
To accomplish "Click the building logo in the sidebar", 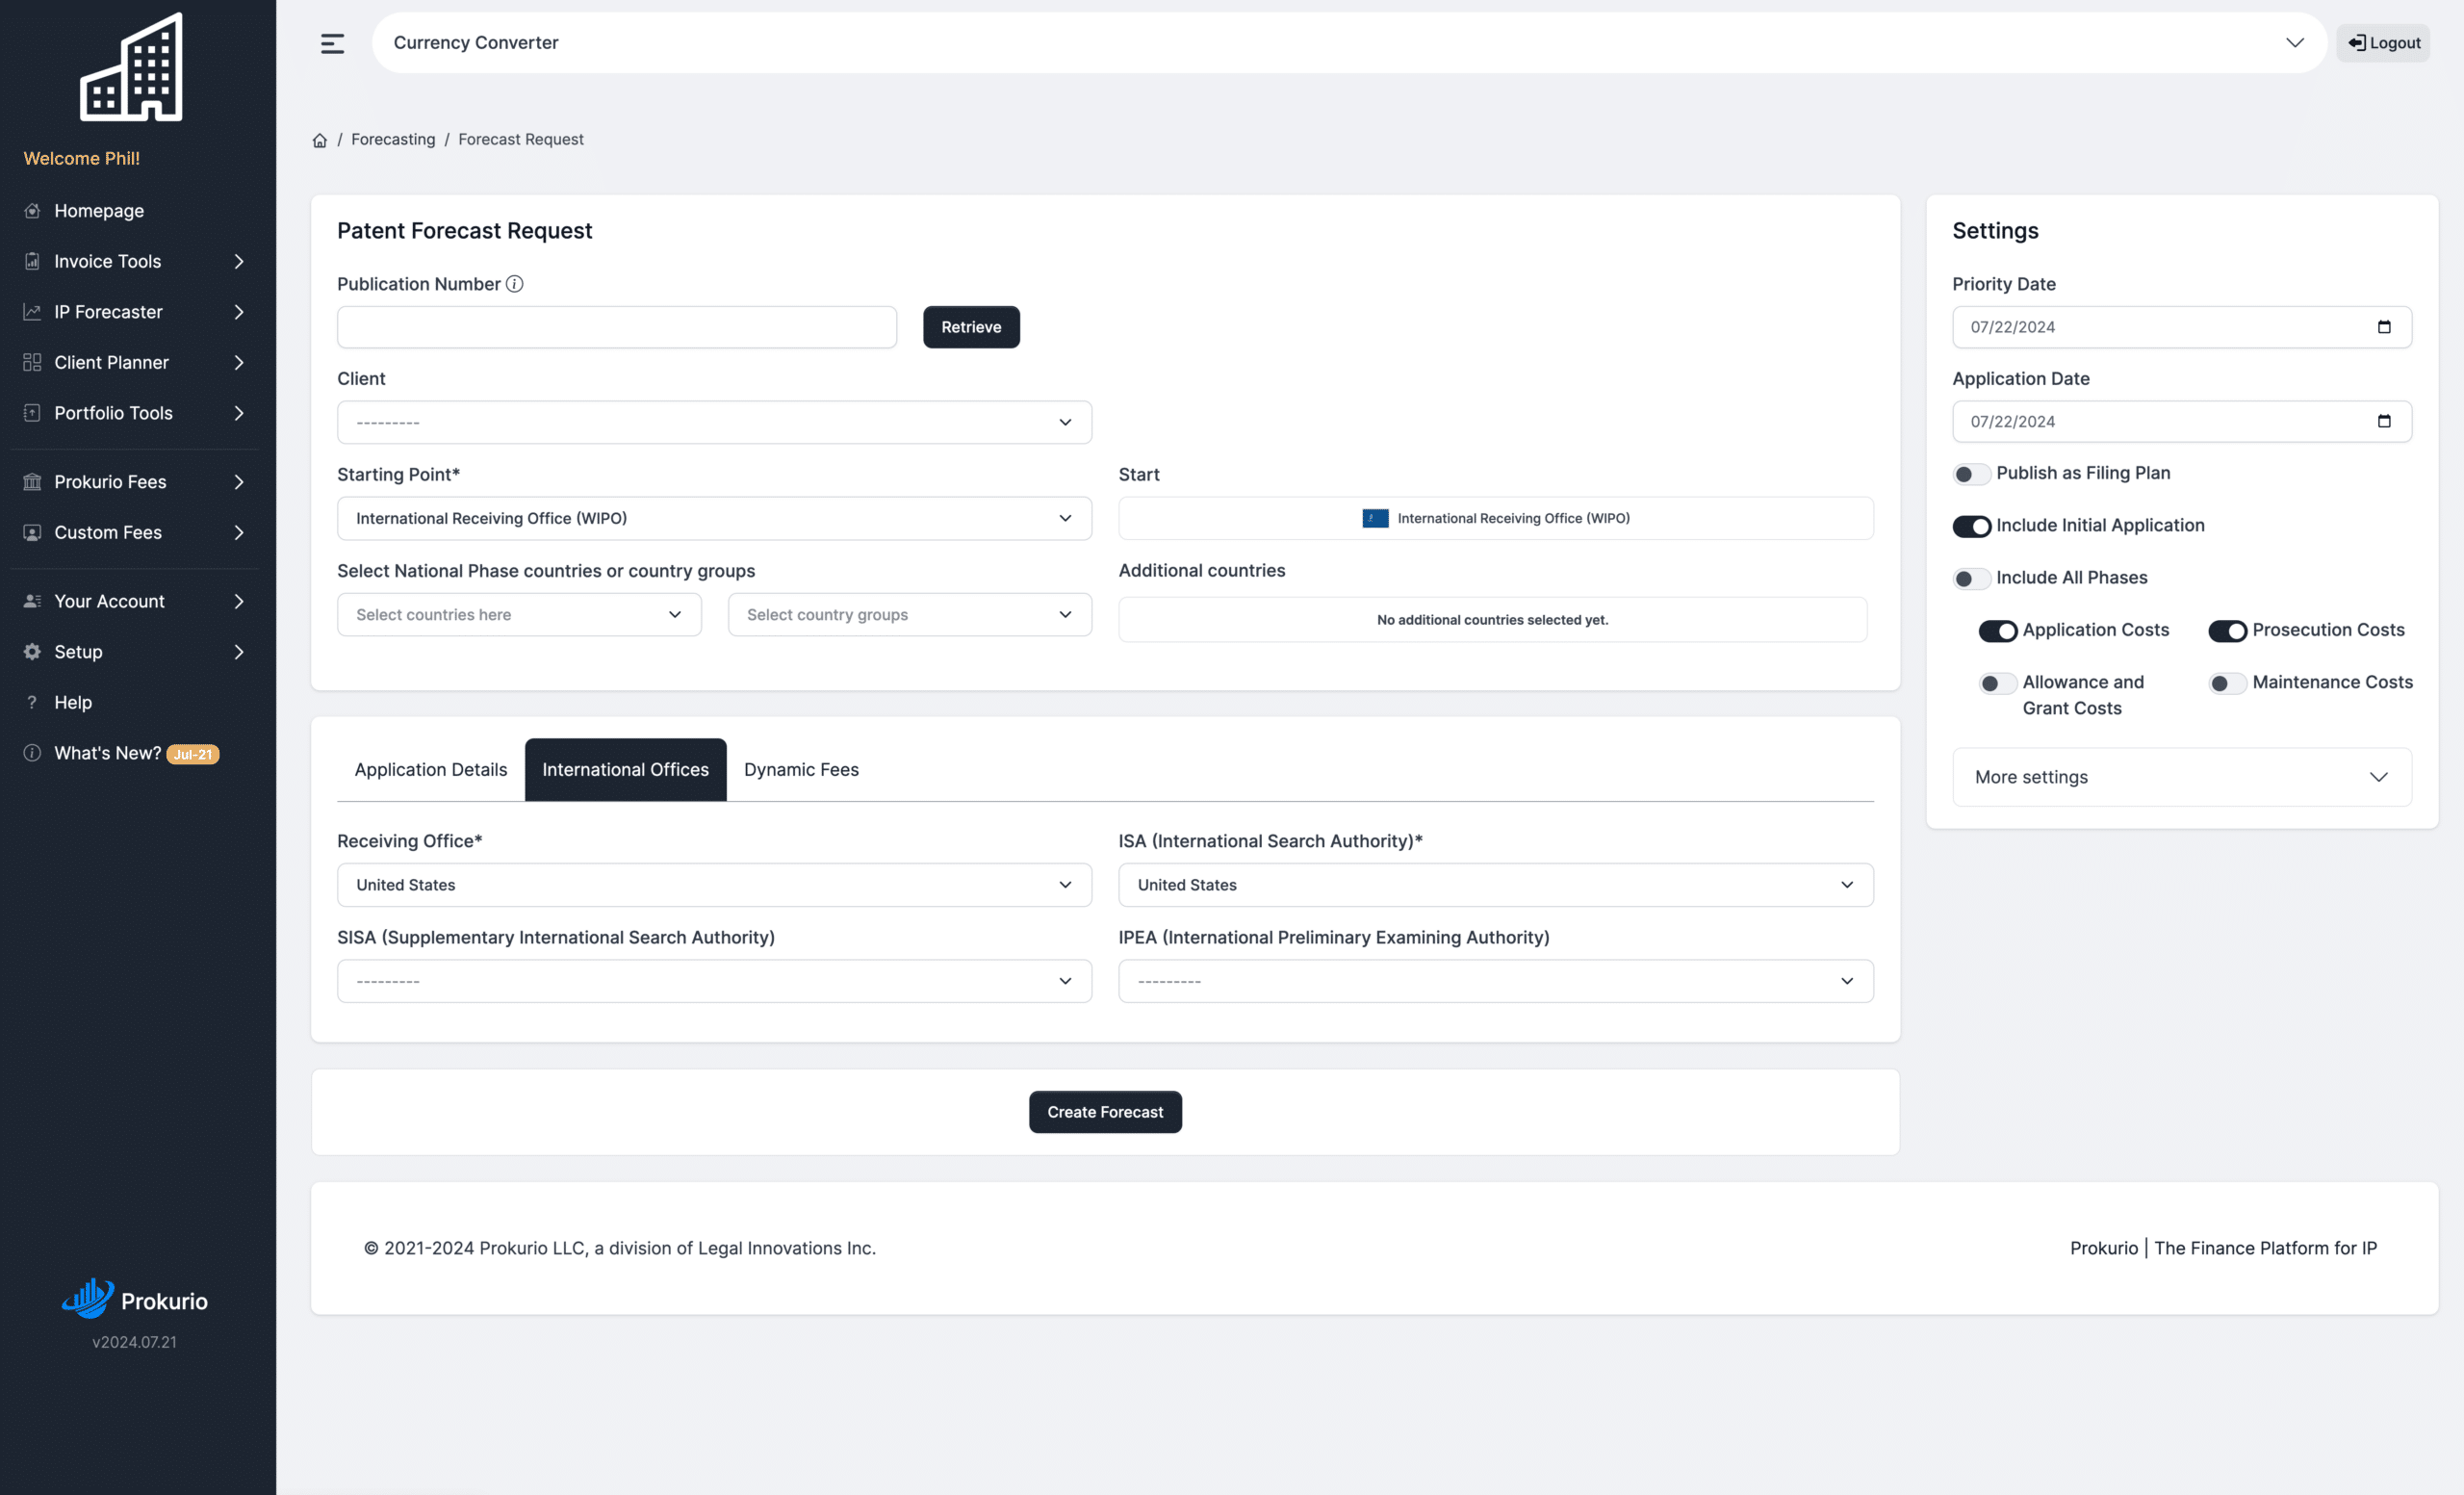I will (131, 67).
